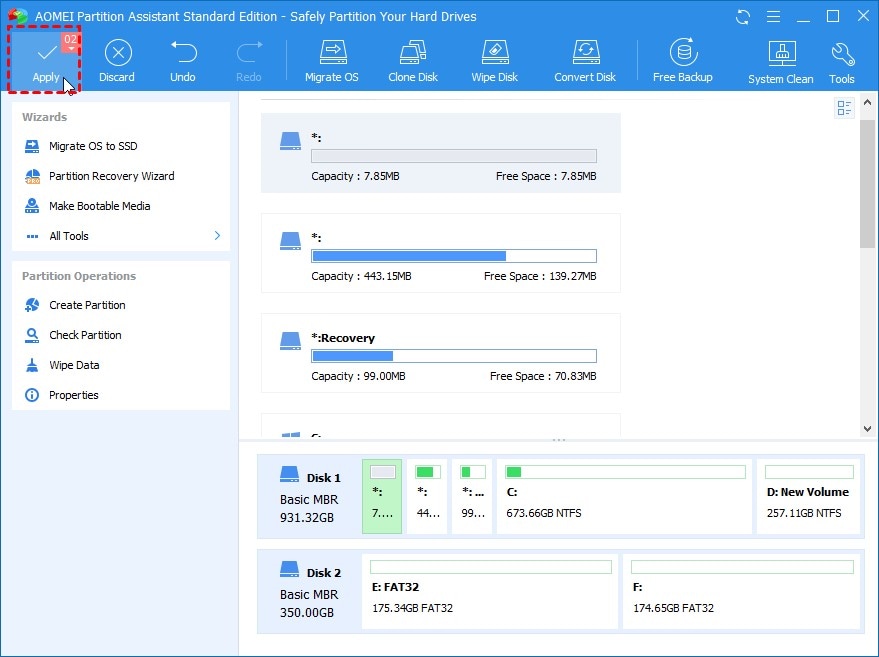Toggle the list view mode icon
Screen dimensions: 879x657
844,108
